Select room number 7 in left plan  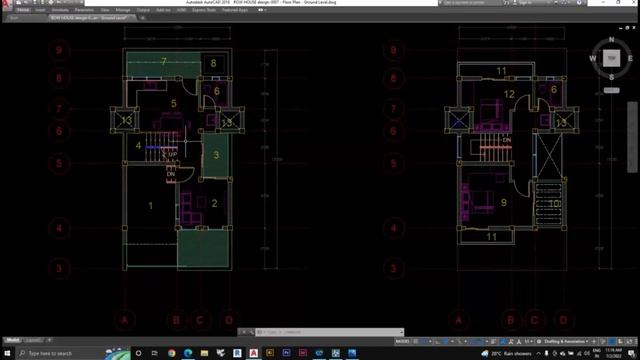164,61
